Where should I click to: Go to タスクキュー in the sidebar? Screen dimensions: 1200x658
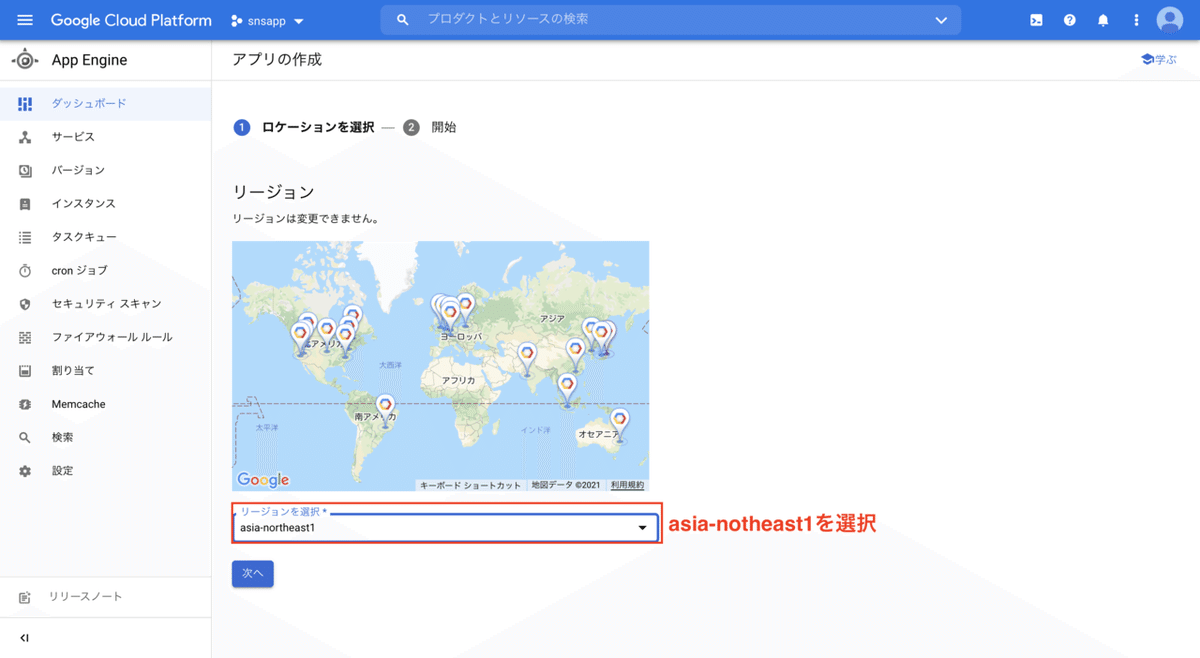[x=105, y=237]
